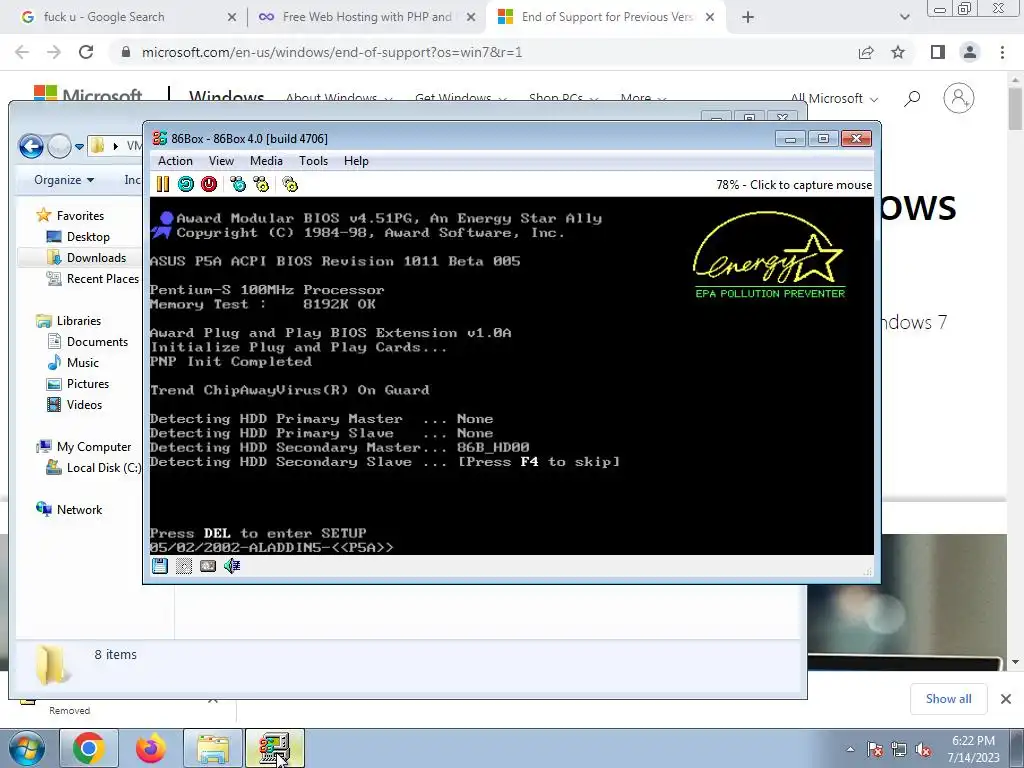Screen dimensions: 1024x768
Task: Open Music library in Explorer
Action: pos(82,362)
